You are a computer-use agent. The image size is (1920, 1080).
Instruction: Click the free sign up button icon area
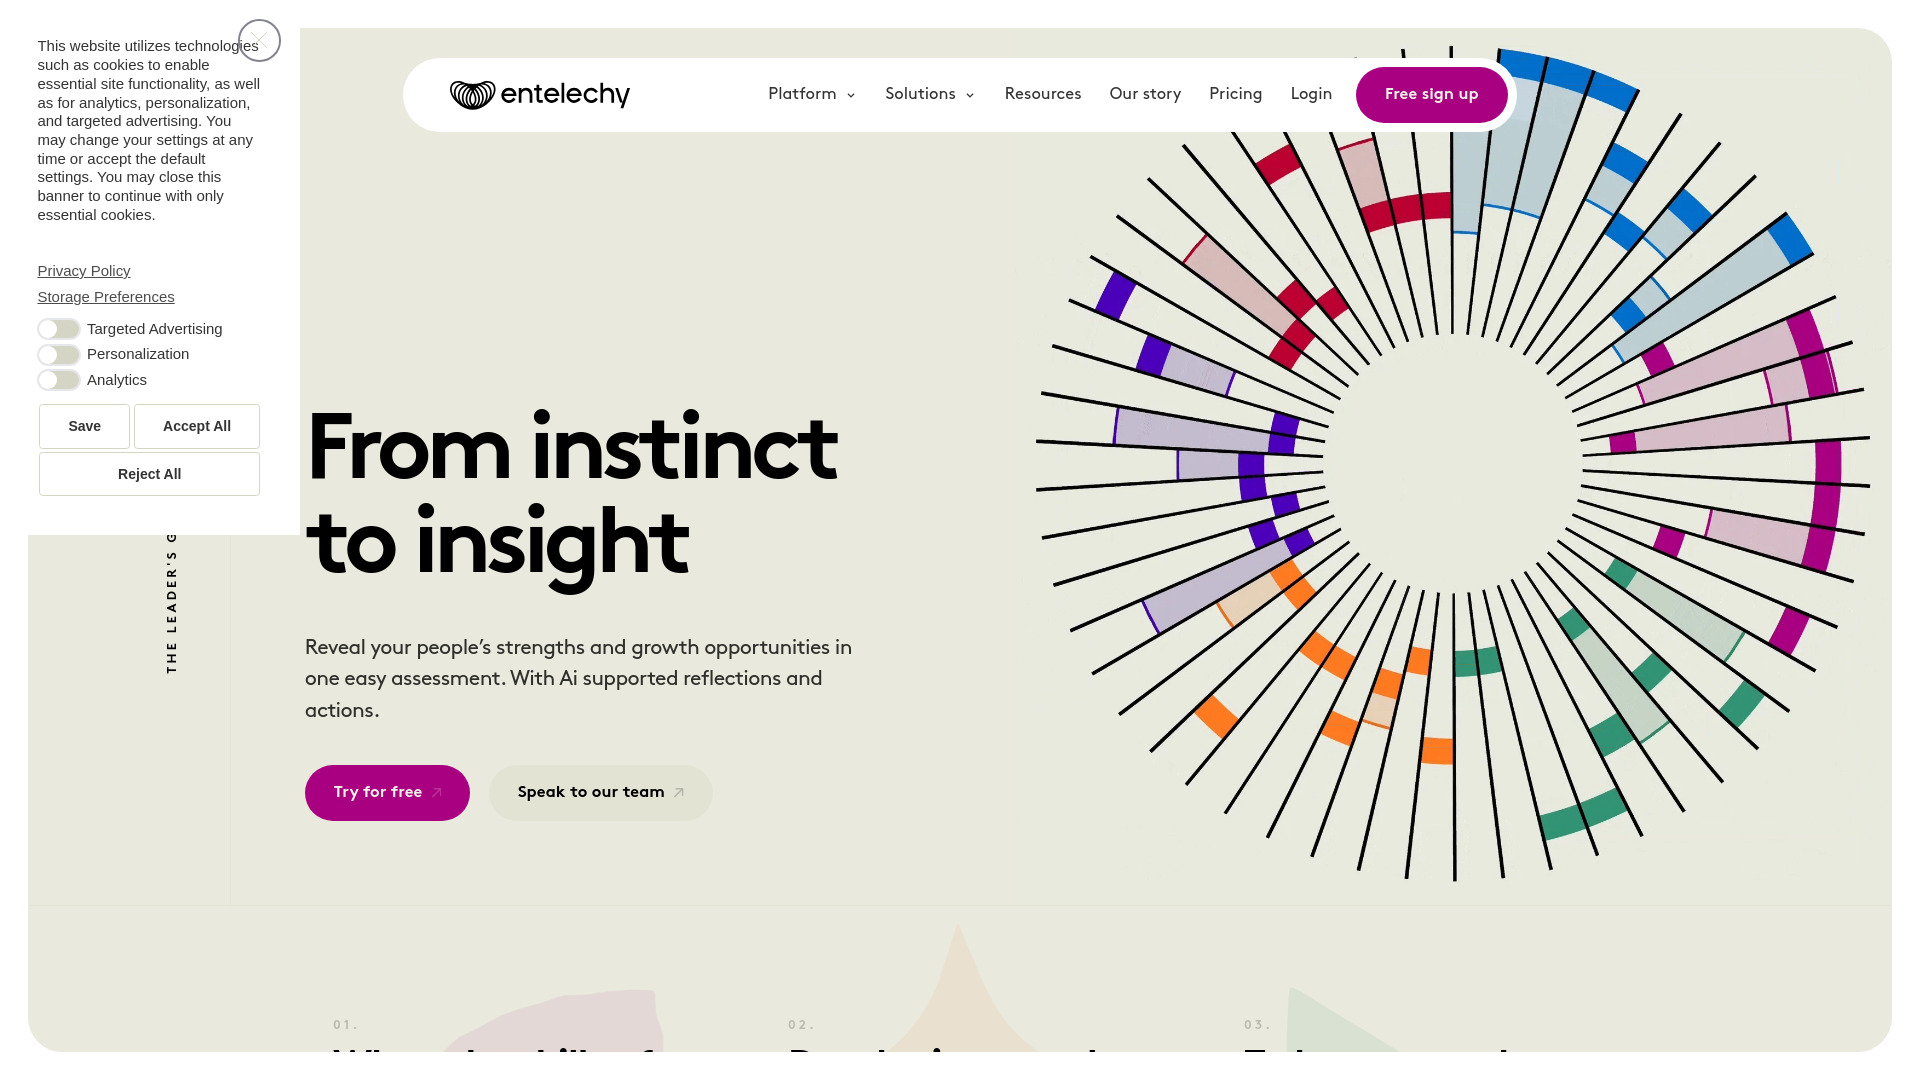pyautogui.click(x=1431, y=94)
